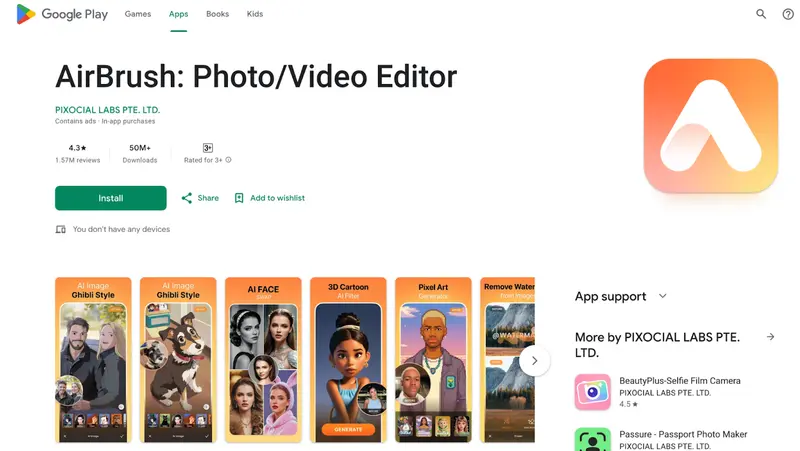Select the Apps tab
This screenshot has height=451, width=800.
pos(179,14)
